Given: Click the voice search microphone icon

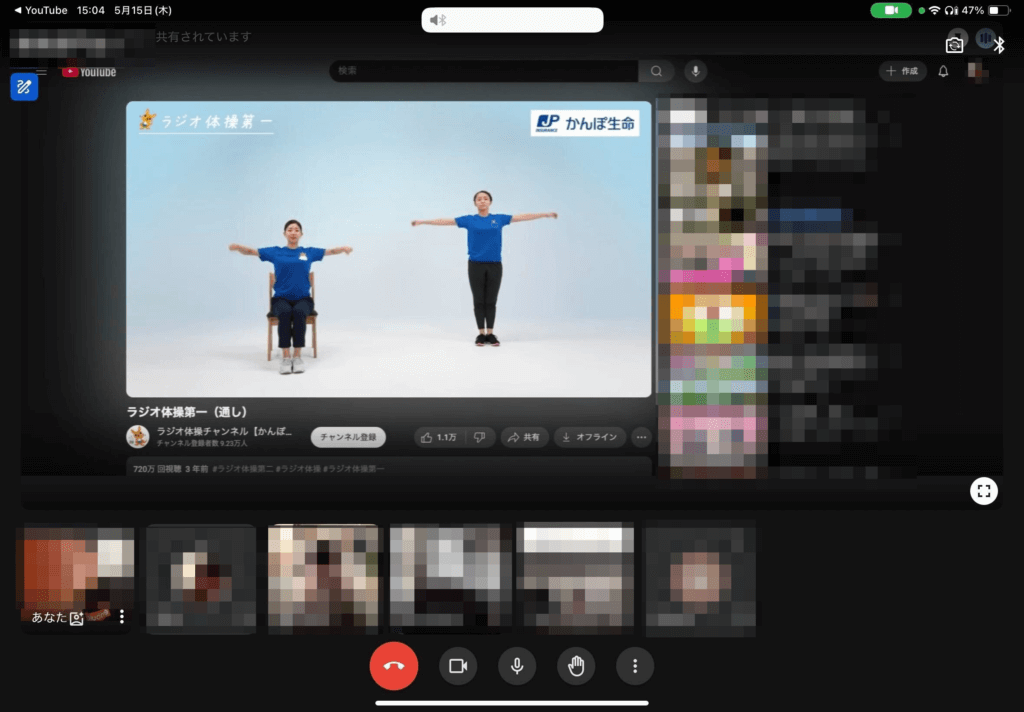Looking at the screenshot, I should point(695,71).
